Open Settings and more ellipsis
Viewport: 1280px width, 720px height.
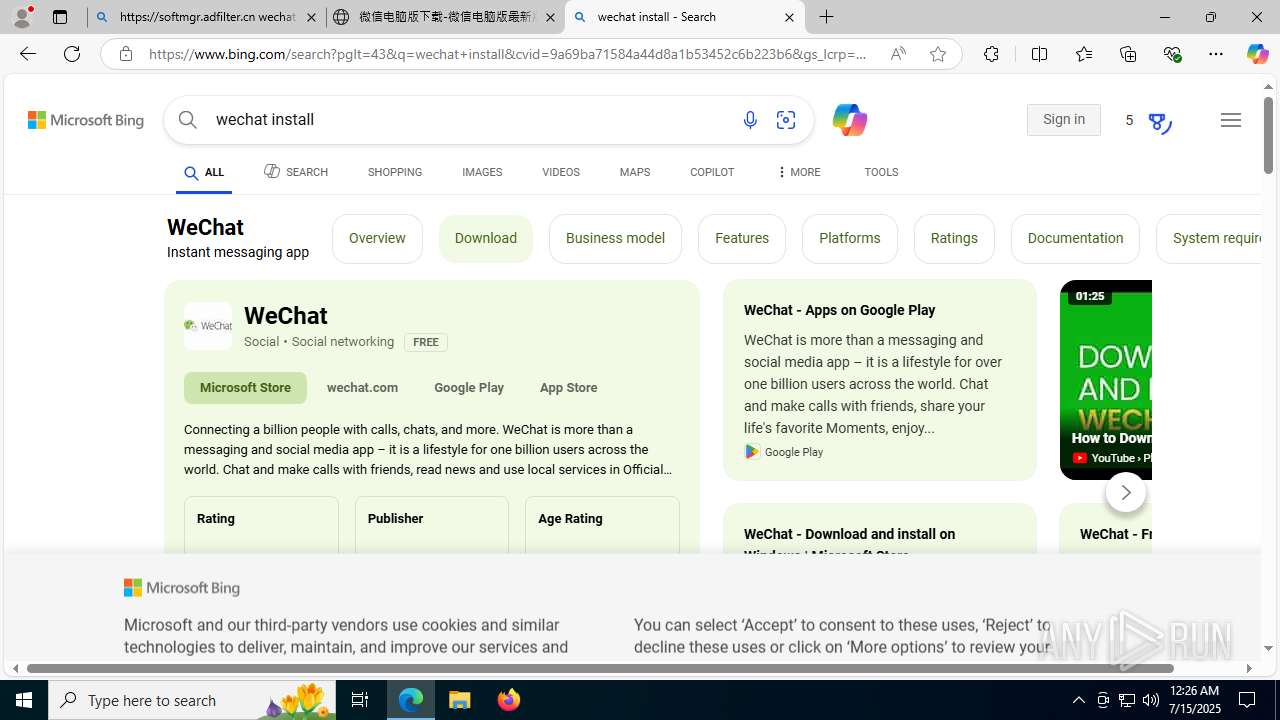[1216, 54]
